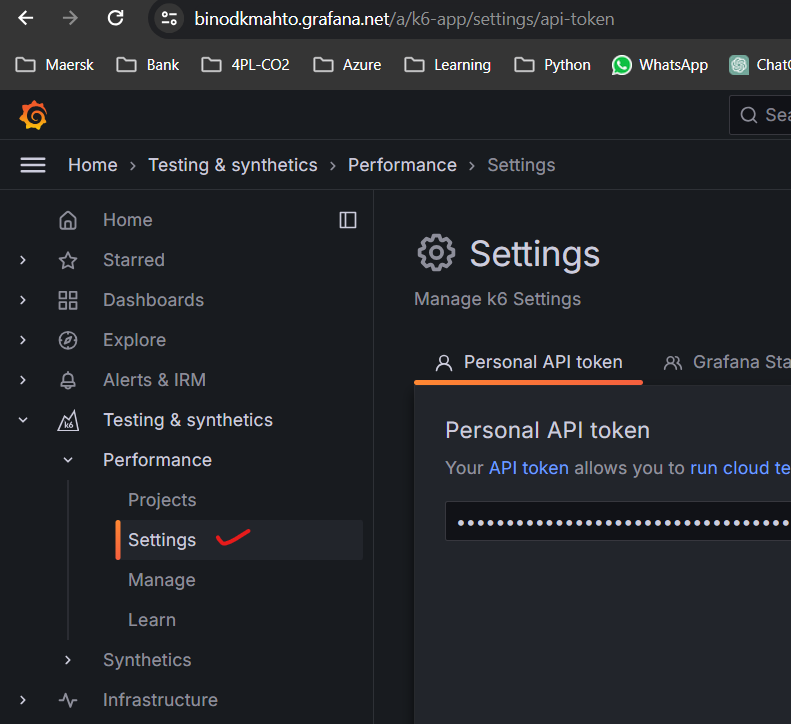Open the API token documentation link
The image size is (791, 724).
pyautogui.click(x=528, y=468)
